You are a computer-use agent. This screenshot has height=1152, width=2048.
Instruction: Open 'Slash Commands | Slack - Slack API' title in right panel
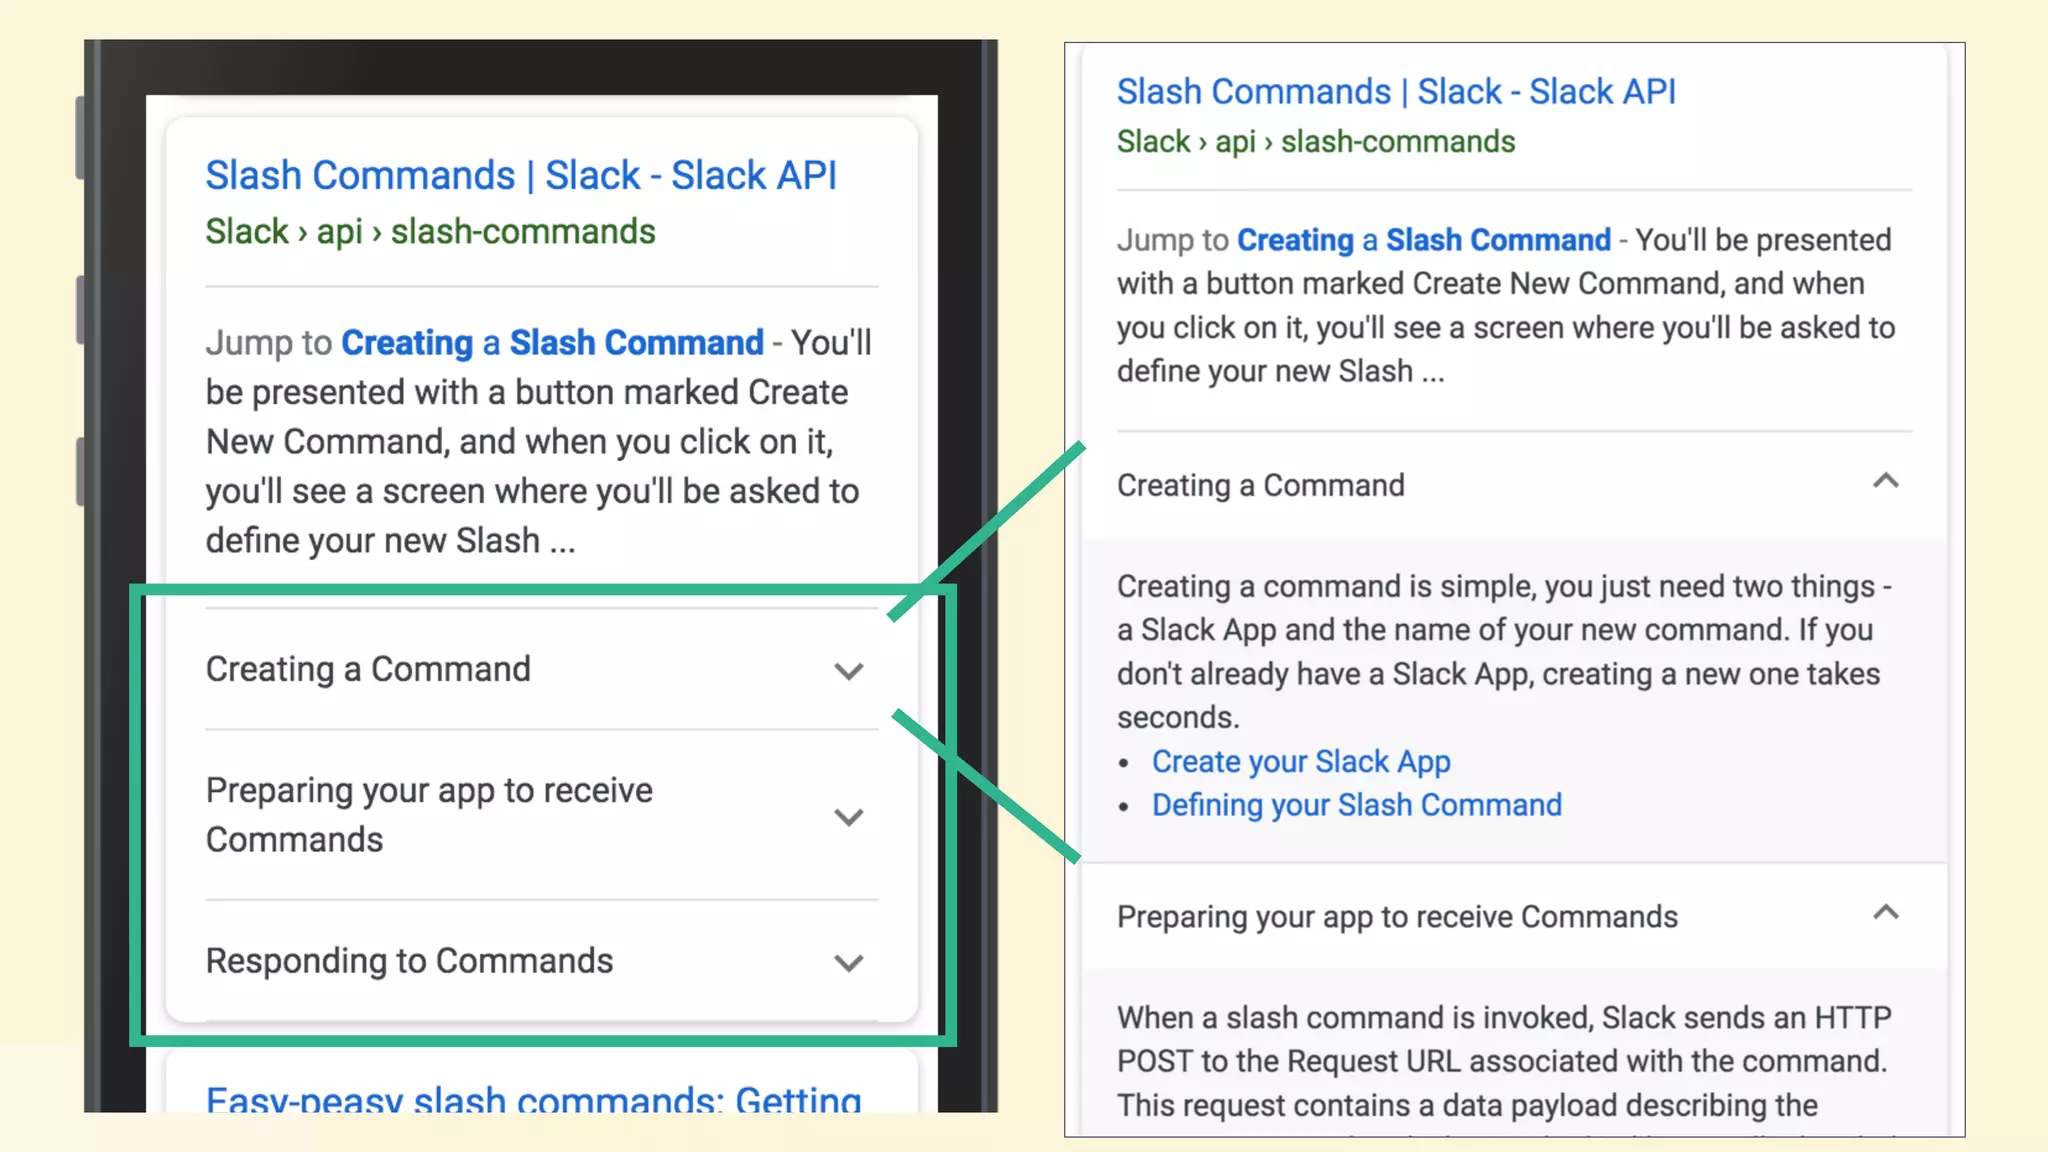pyautogui.click(x=1395, y=92)
